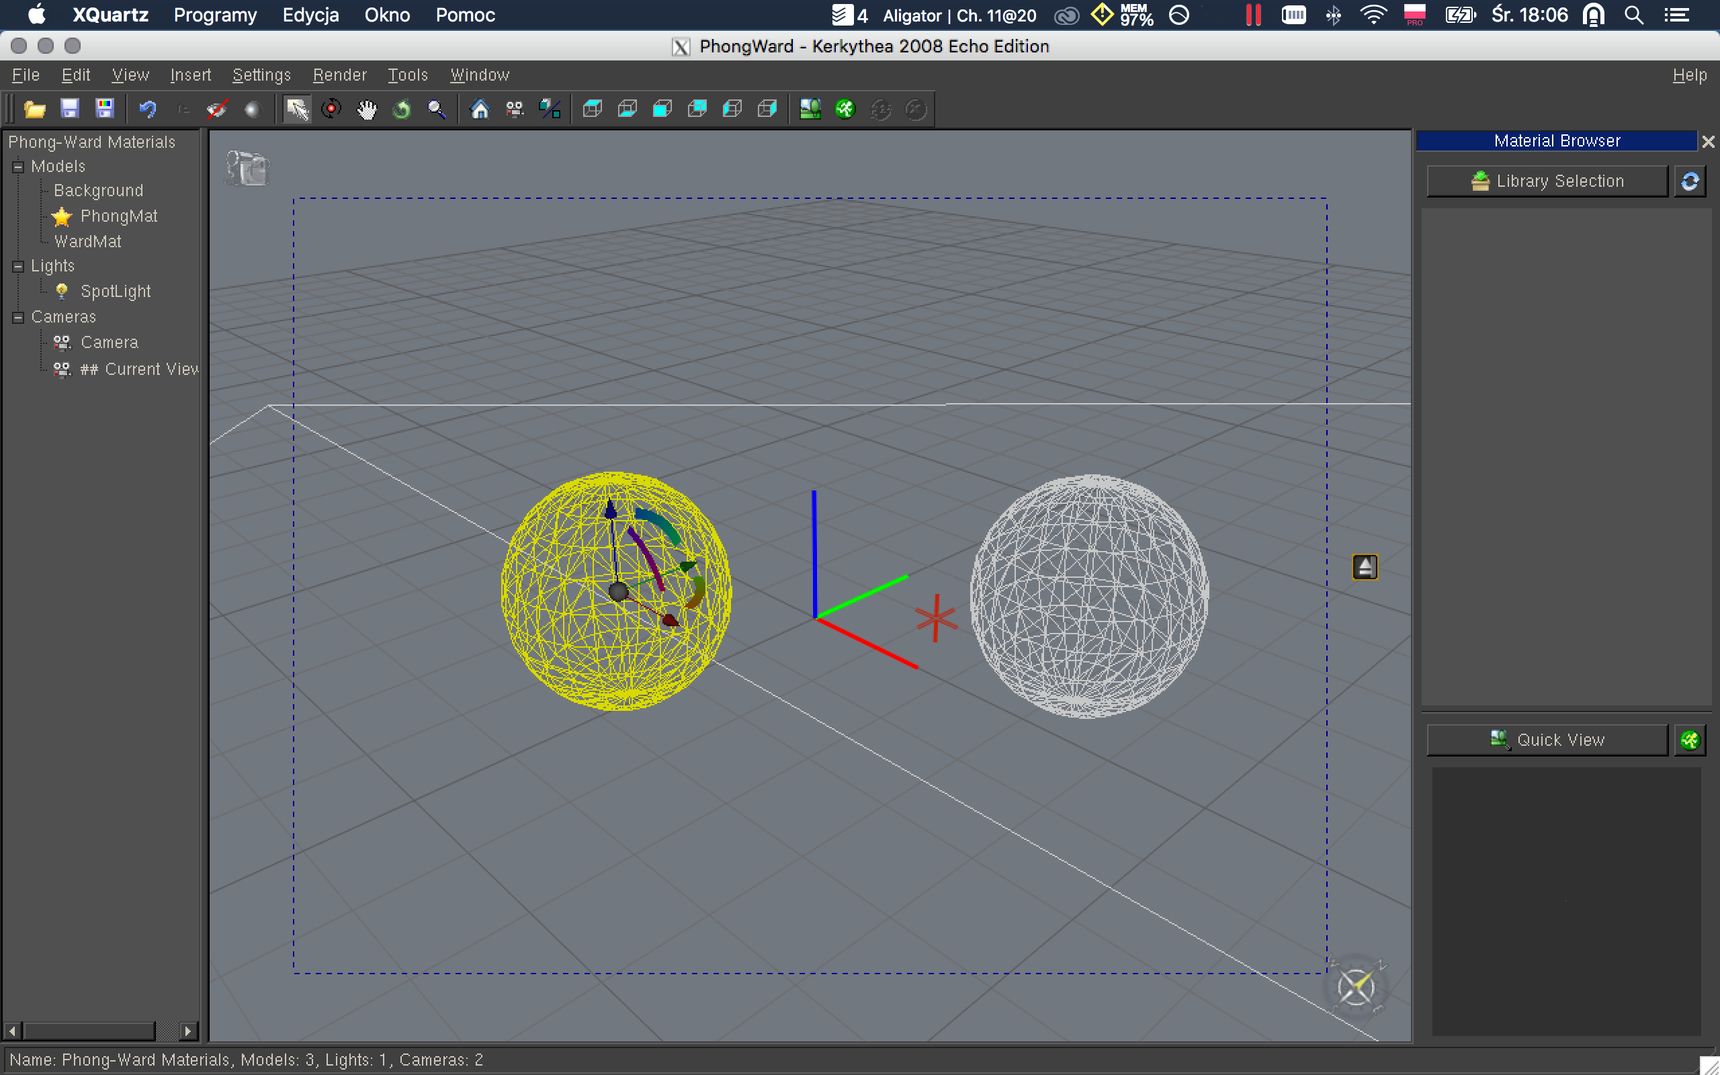Click the fifth cube view icon
Screen dimensions: 1720x1075
pyautogui.click(x=733, y=109)
